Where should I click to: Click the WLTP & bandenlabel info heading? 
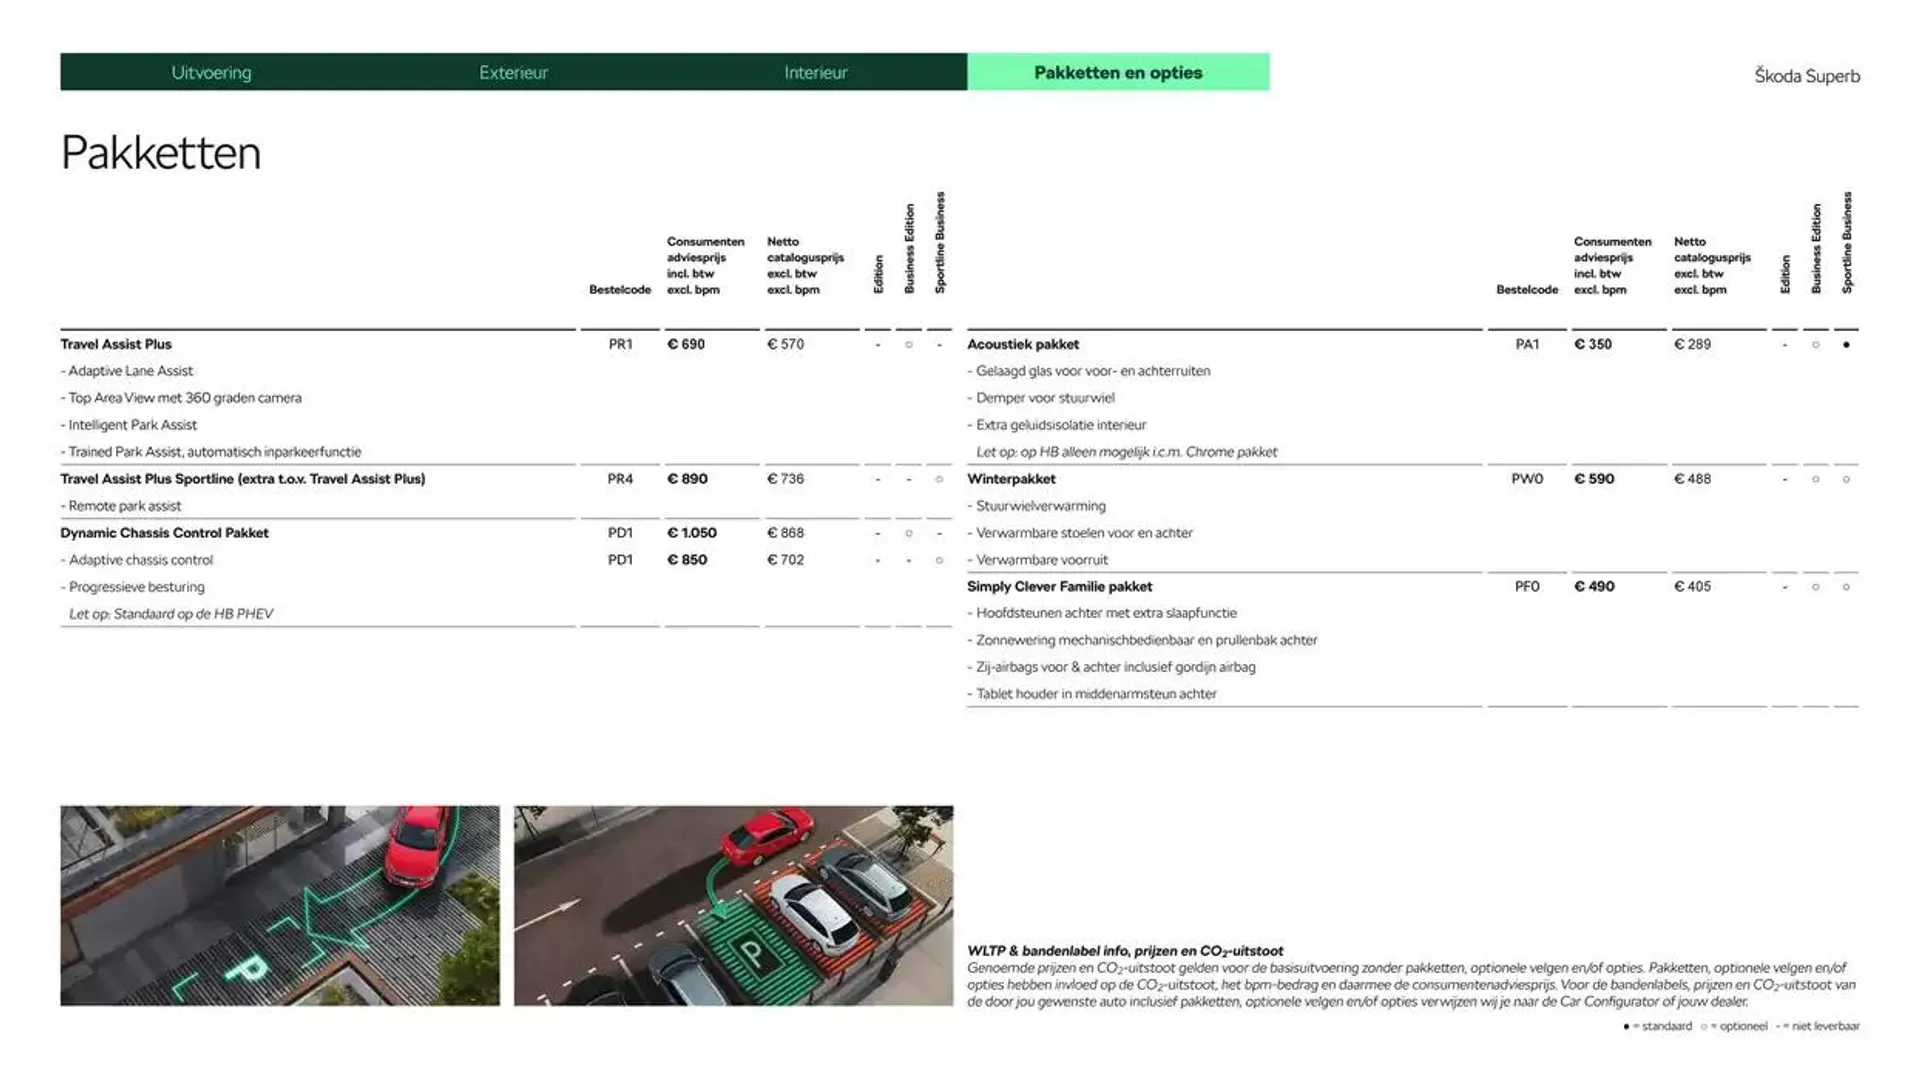[1125, 951]
